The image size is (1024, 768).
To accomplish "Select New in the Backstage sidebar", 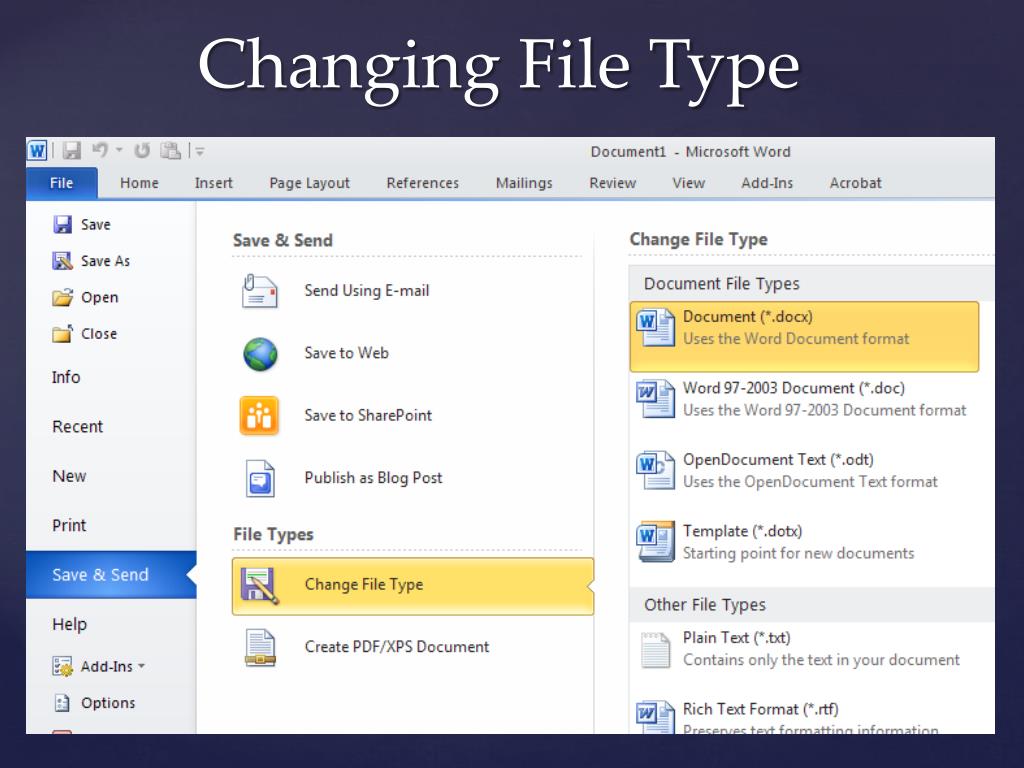I will (x=69, y=476).
